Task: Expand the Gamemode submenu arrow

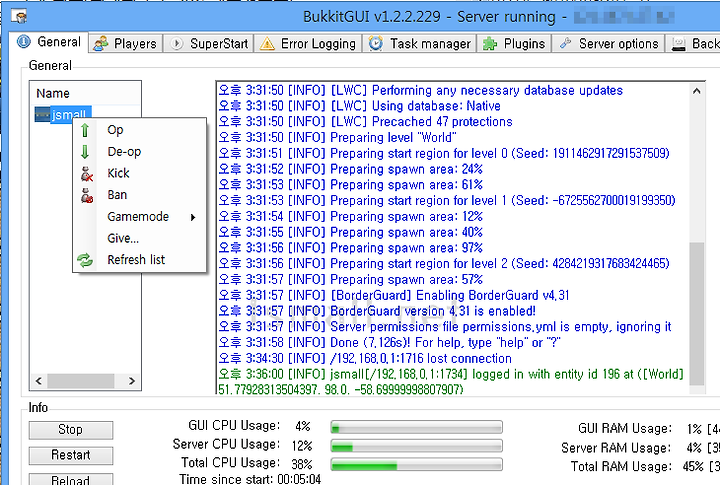Action: pos(193,217)
